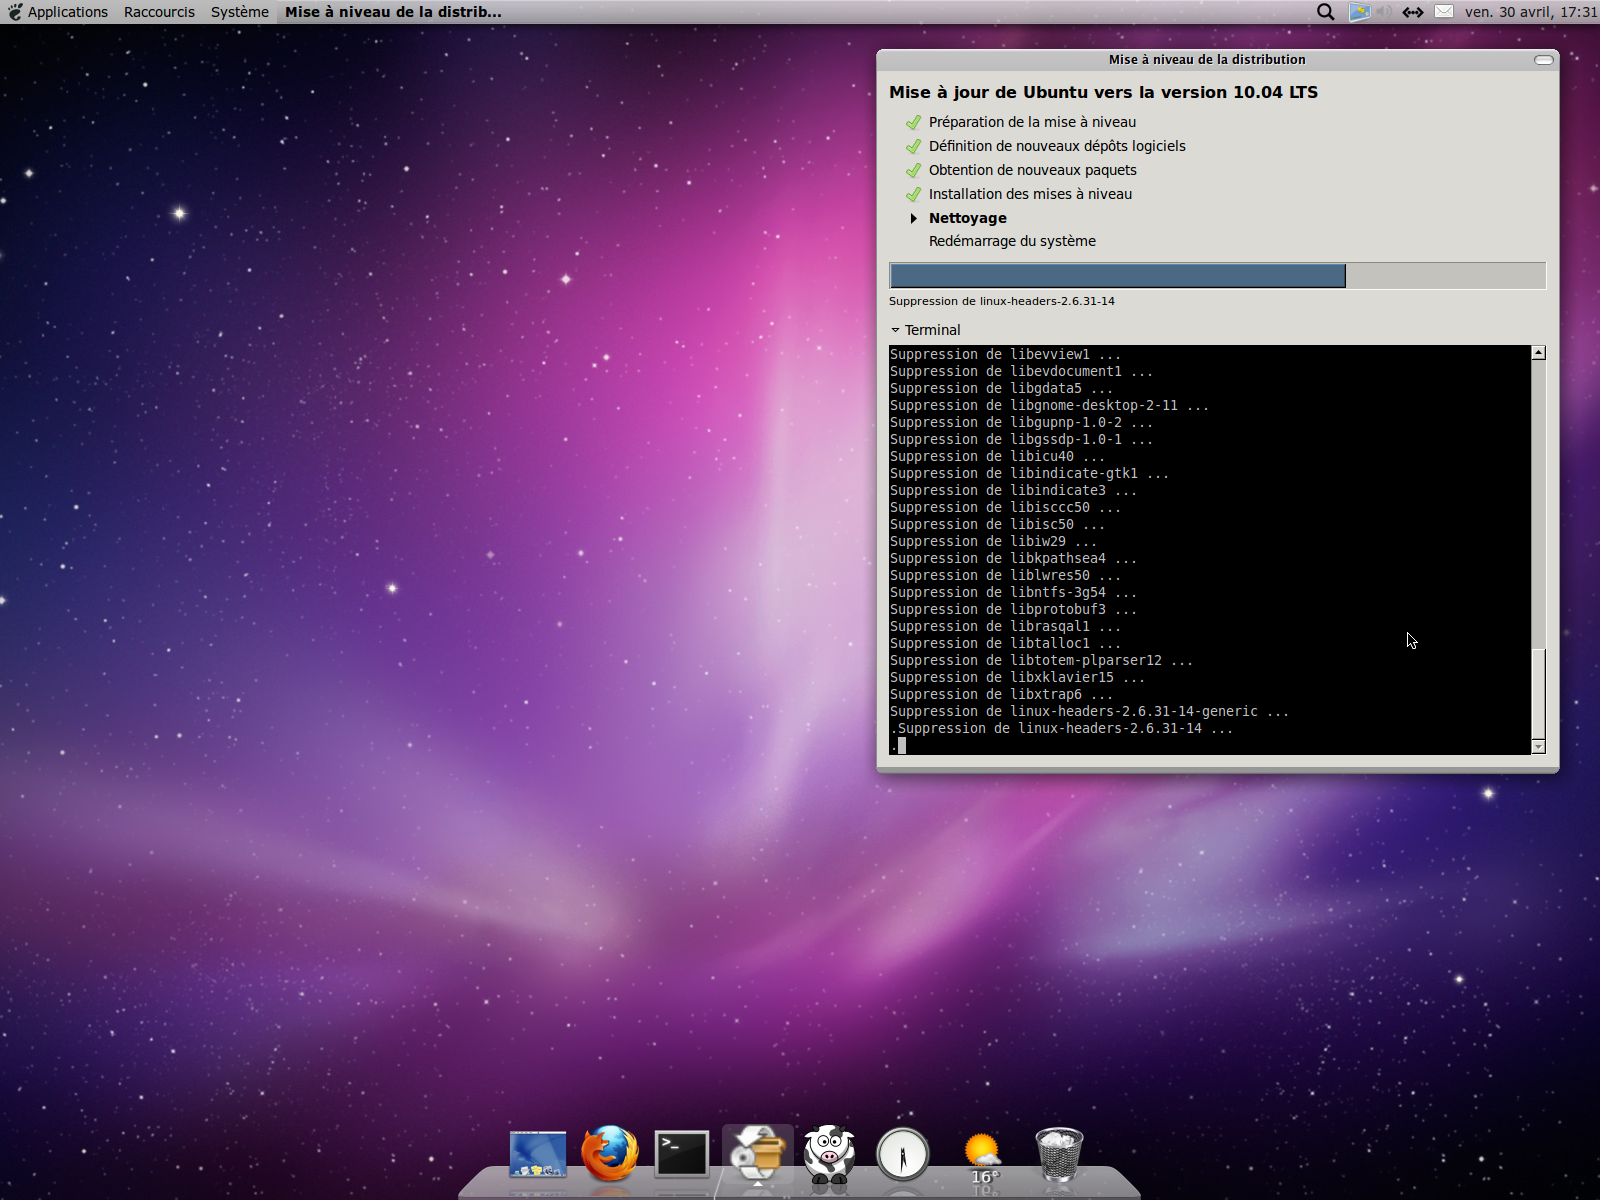Click the terminal scrollbar up arrow
This screenshot has width=1600, height=1200.
click(x=1538, y=353)
